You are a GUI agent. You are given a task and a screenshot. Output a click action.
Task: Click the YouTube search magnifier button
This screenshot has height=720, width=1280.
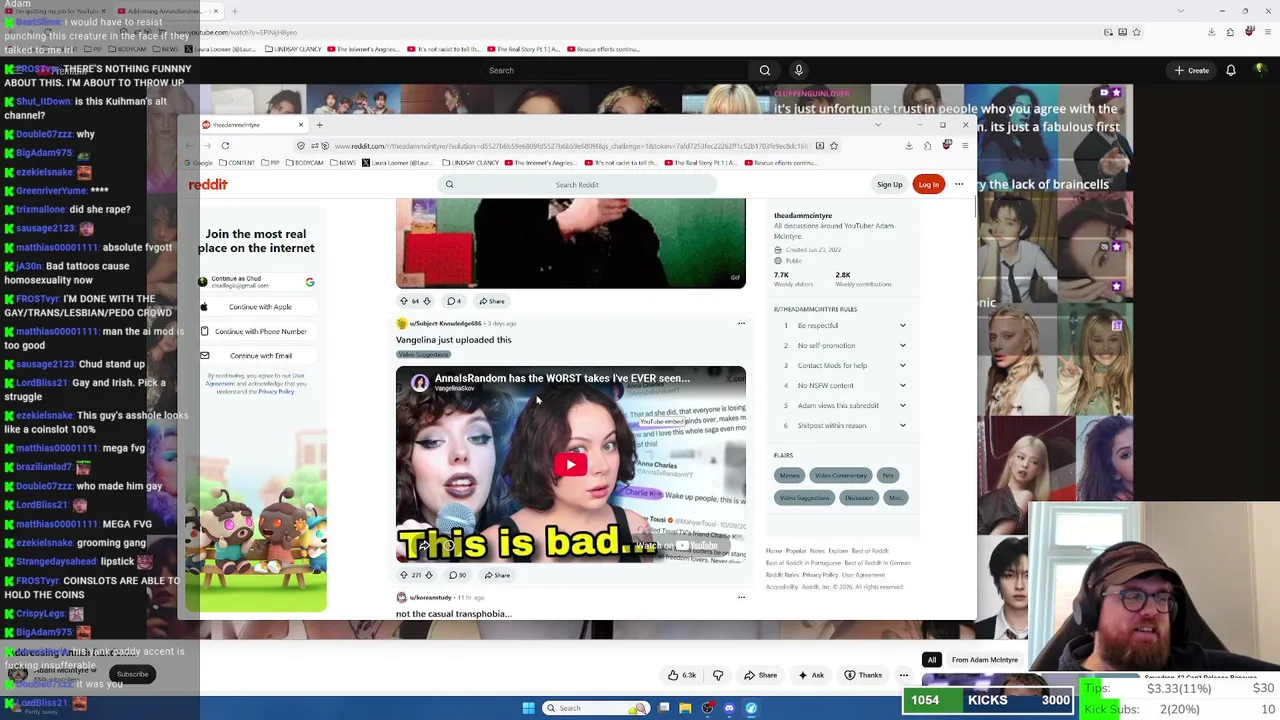(x=765, y=70)
